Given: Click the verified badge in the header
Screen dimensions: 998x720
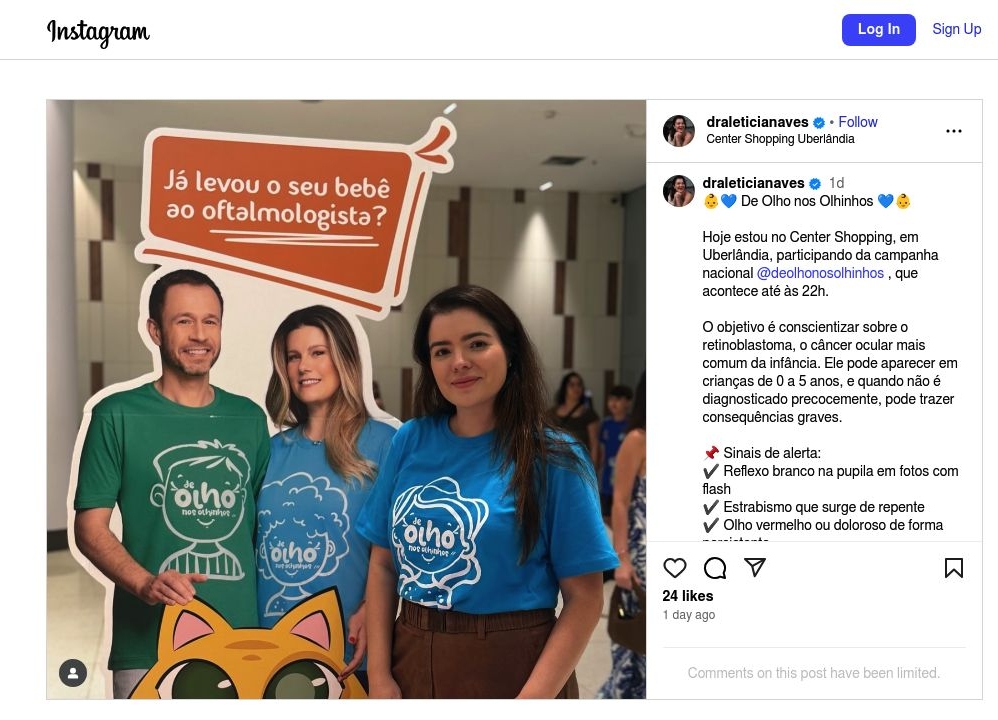Looking at the screenshot, I should point(819,122).
